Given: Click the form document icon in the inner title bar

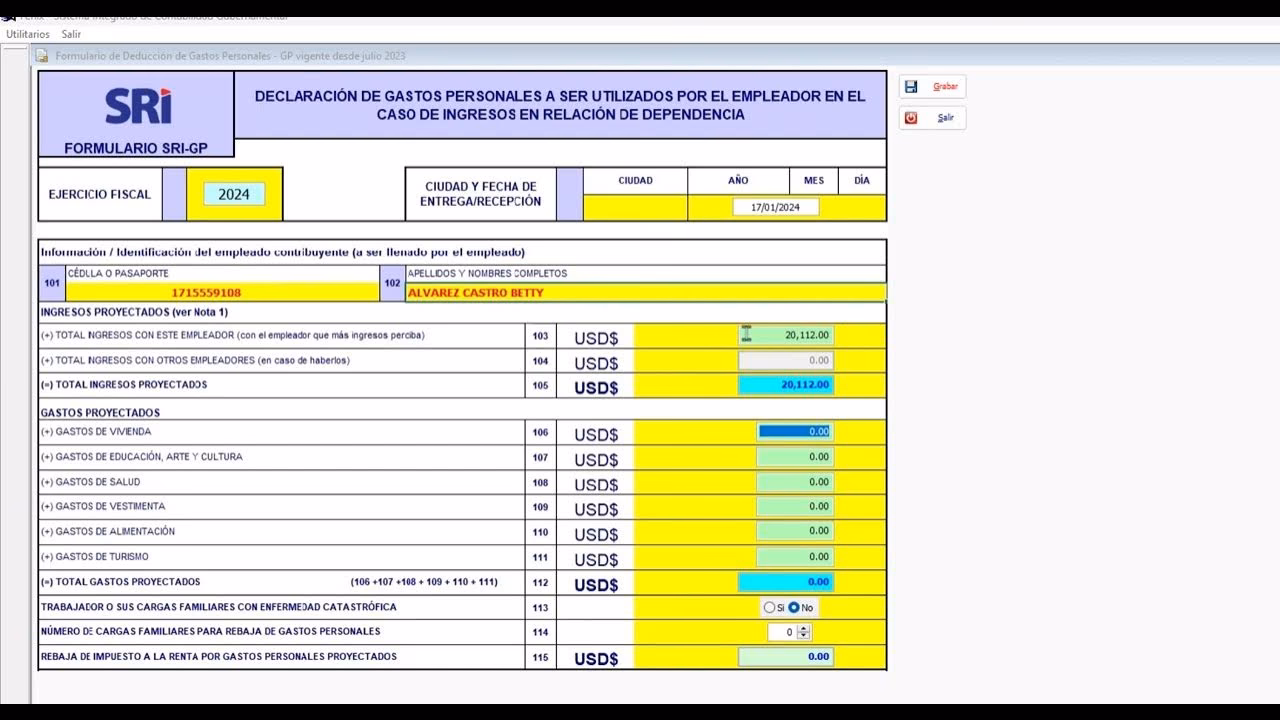Looking at the screenshot, I should point(42,57).
